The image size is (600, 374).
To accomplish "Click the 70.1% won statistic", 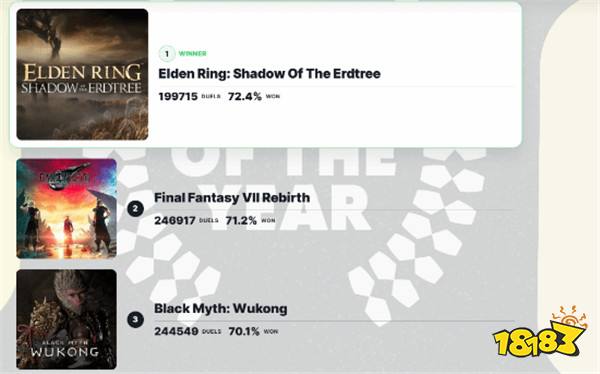I will pos(244,331).
